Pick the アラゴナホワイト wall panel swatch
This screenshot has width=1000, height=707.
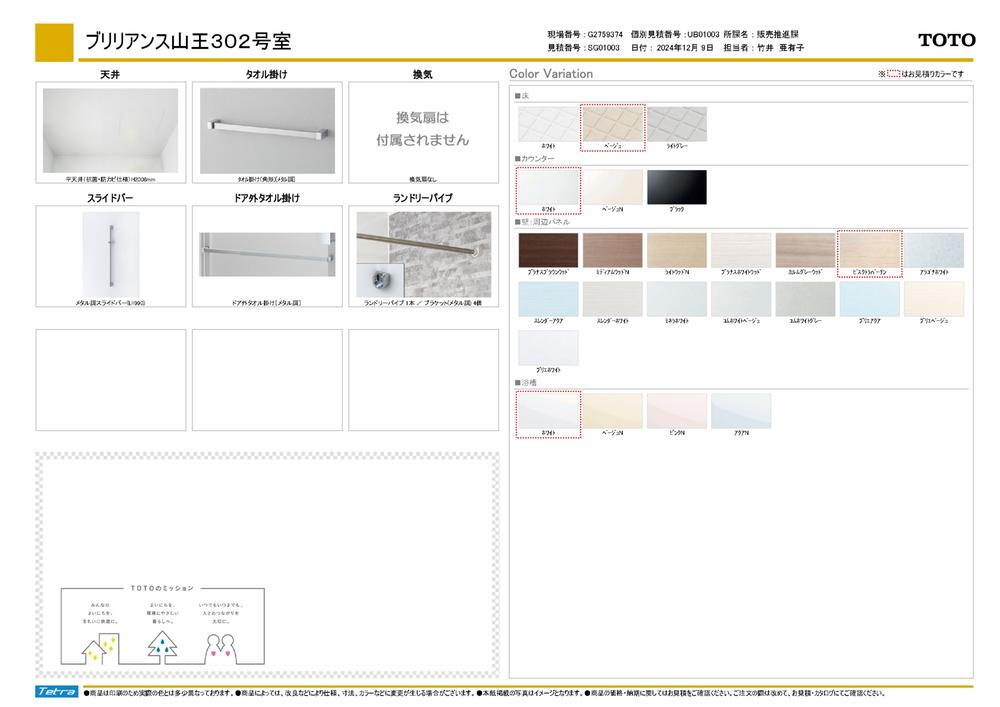point(934,251)
